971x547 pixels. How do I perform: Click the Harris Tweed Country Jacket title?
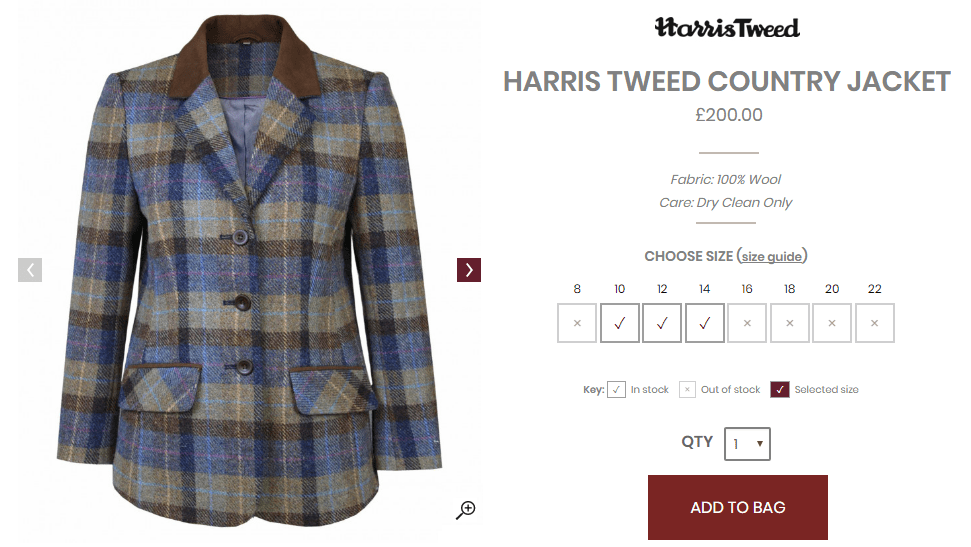(x=727, y=82)
